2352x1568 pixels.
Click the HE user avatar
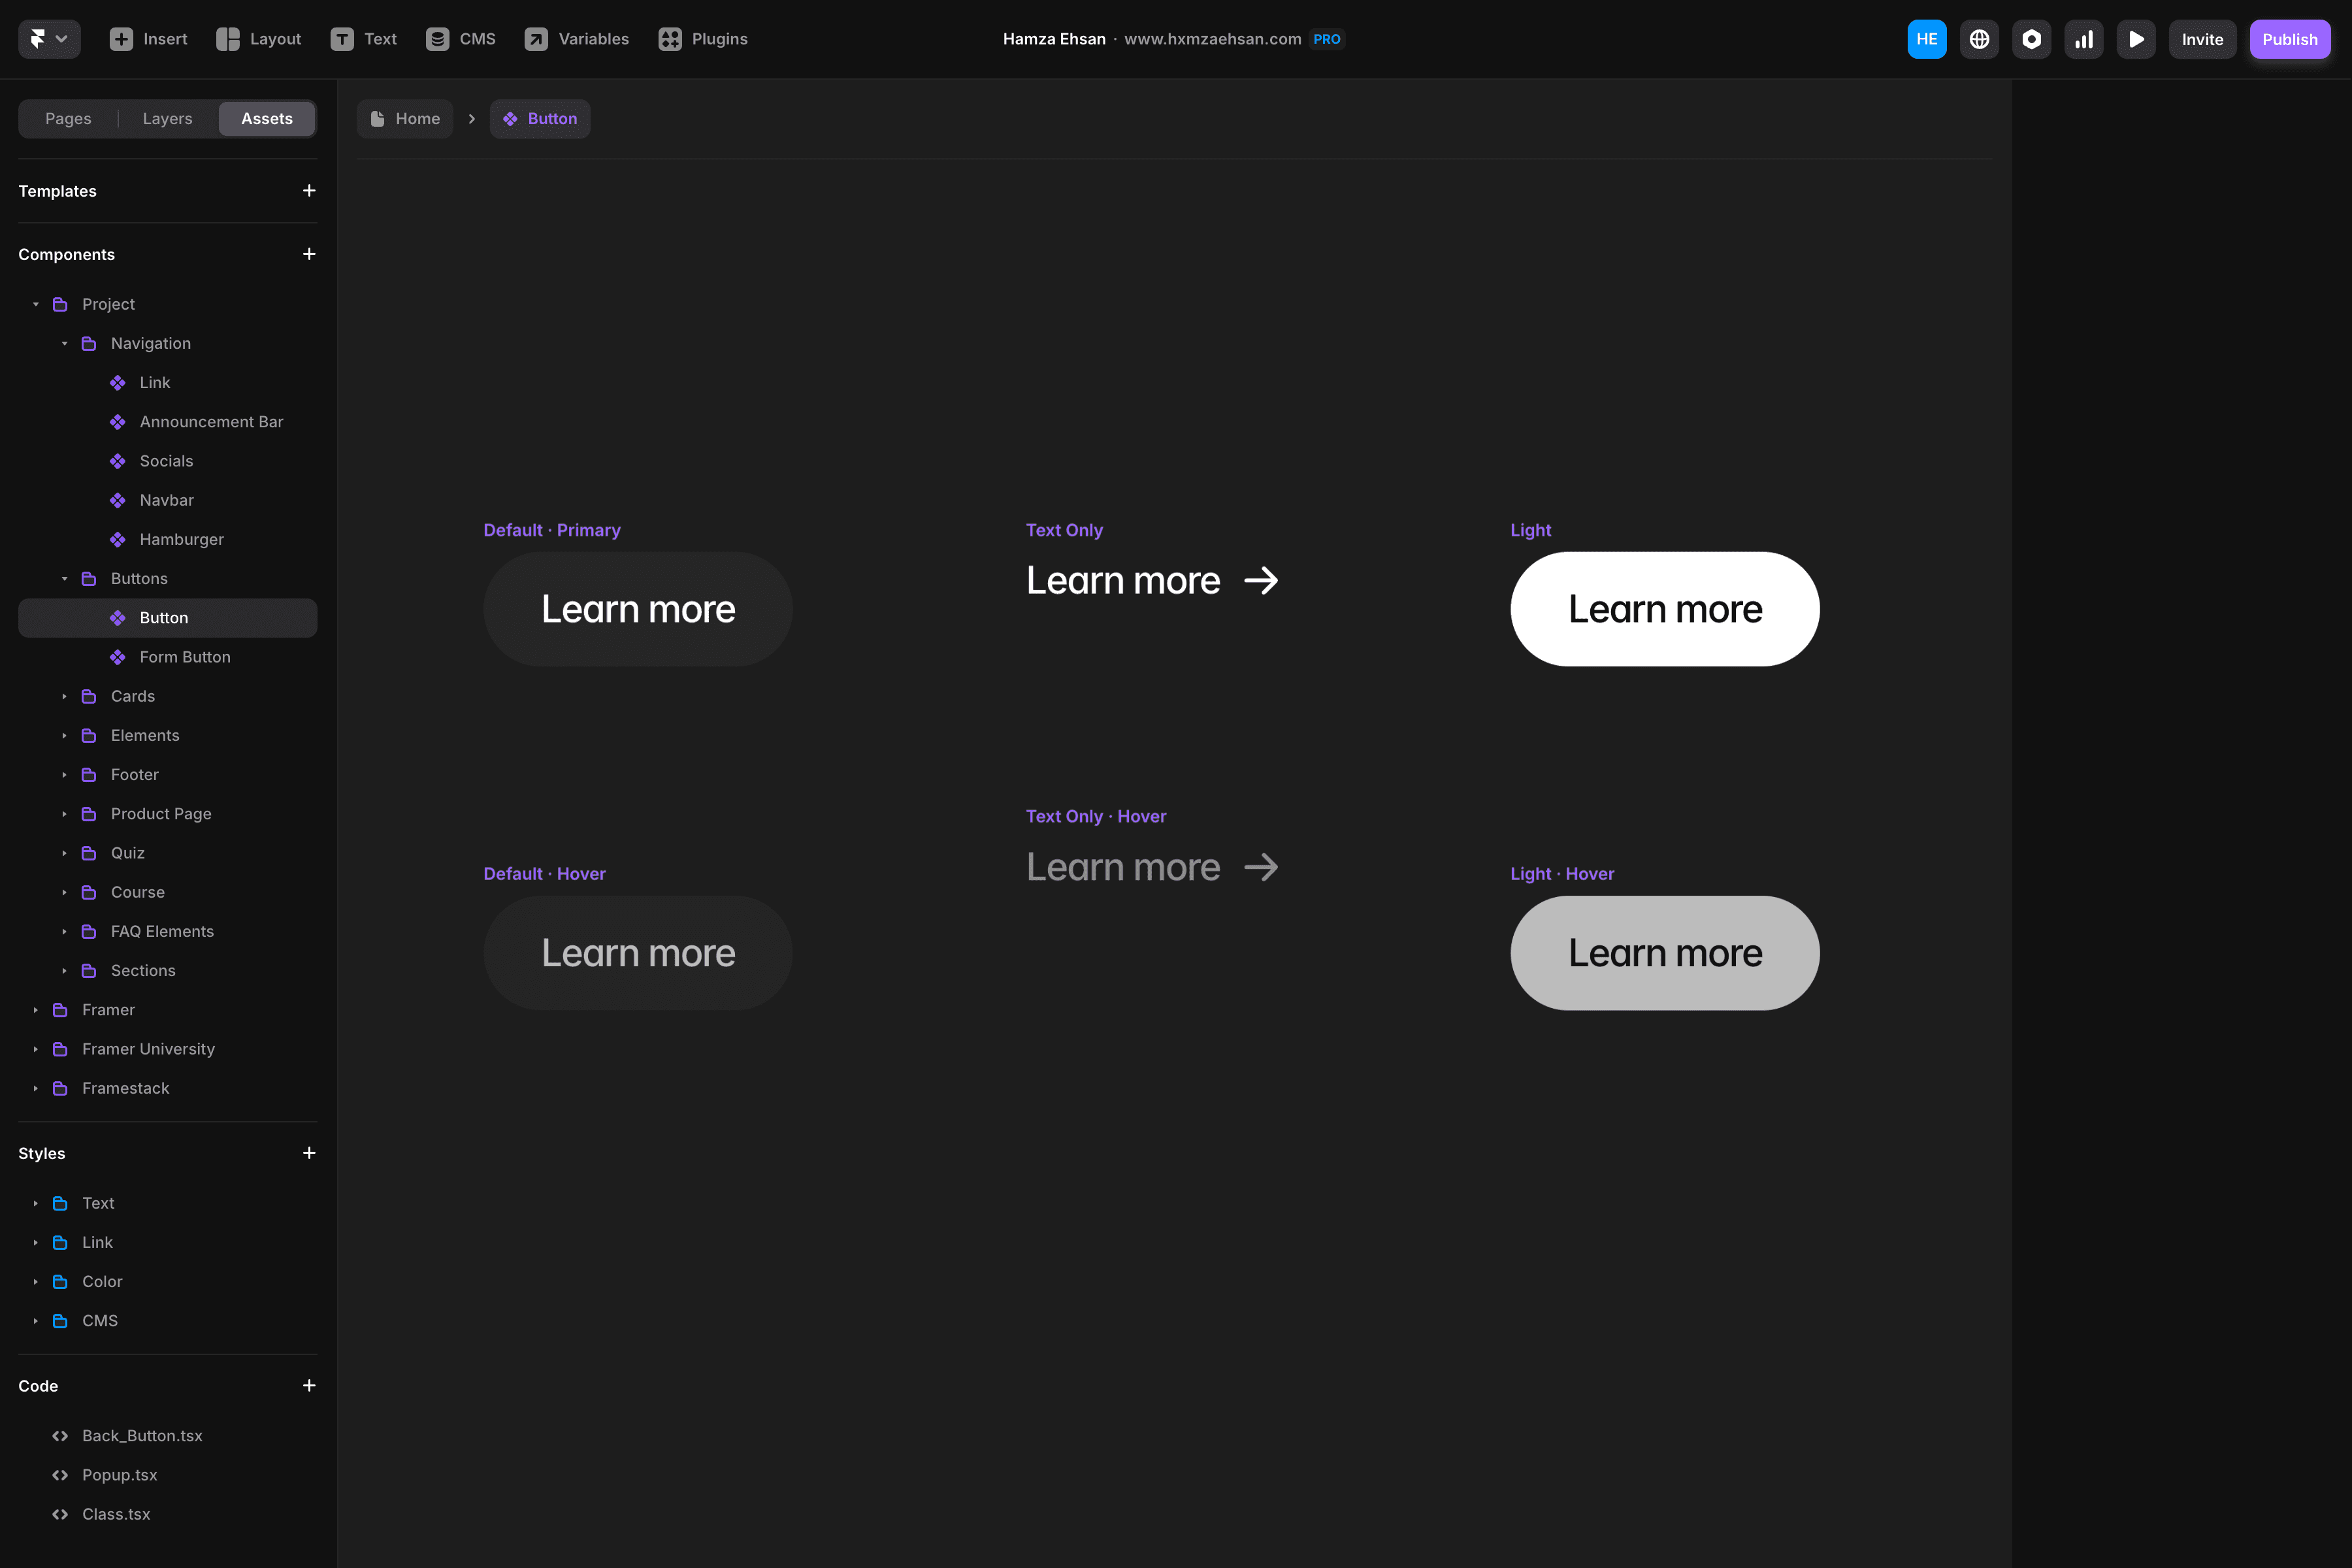pos(1926,39)
